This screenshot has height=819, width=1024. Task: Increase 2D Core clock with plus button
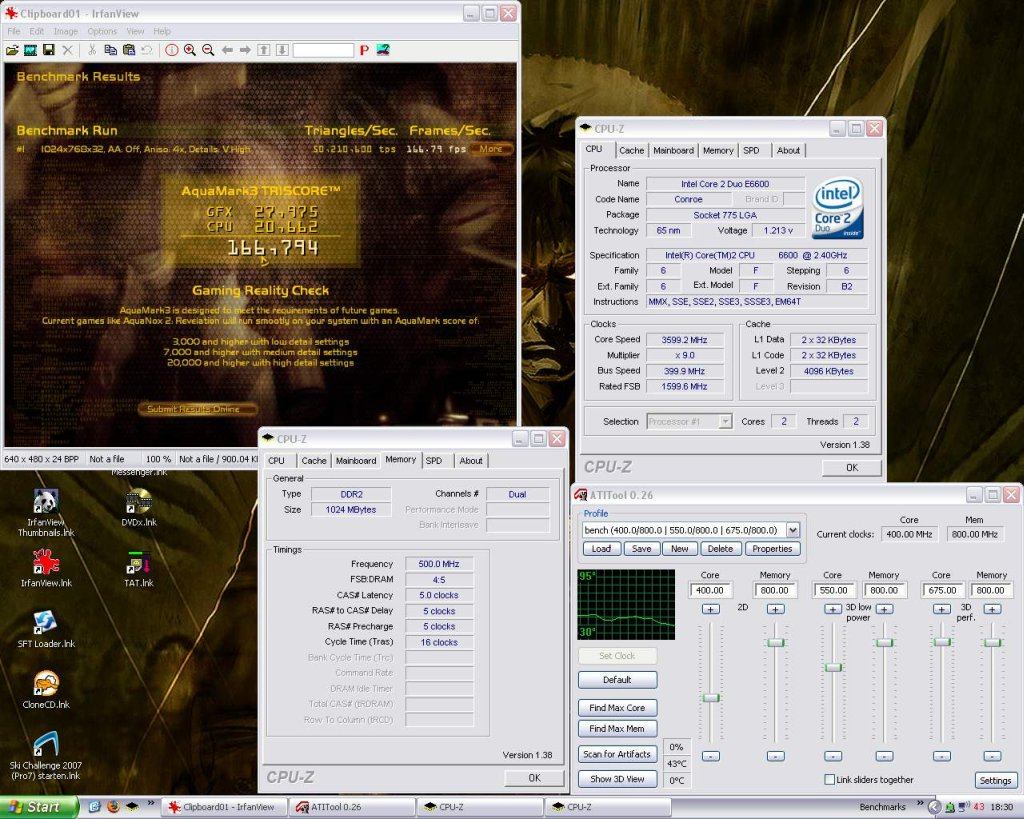(711, 609)
